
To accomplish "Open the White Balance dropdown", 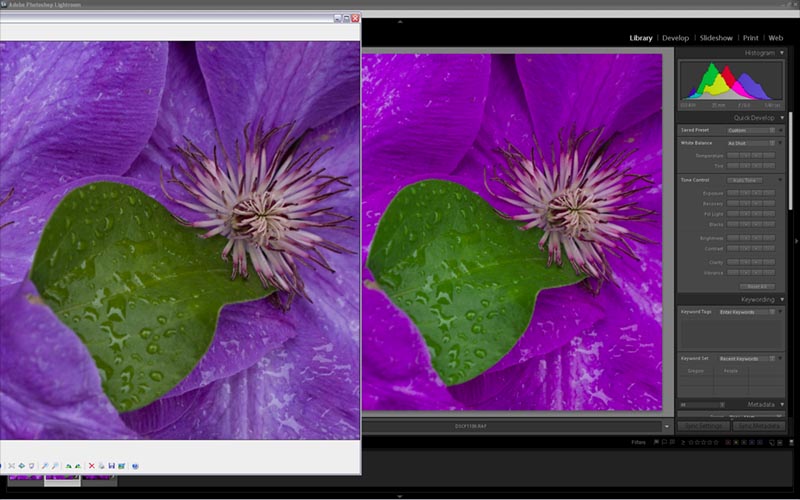I will coord(749,143).
